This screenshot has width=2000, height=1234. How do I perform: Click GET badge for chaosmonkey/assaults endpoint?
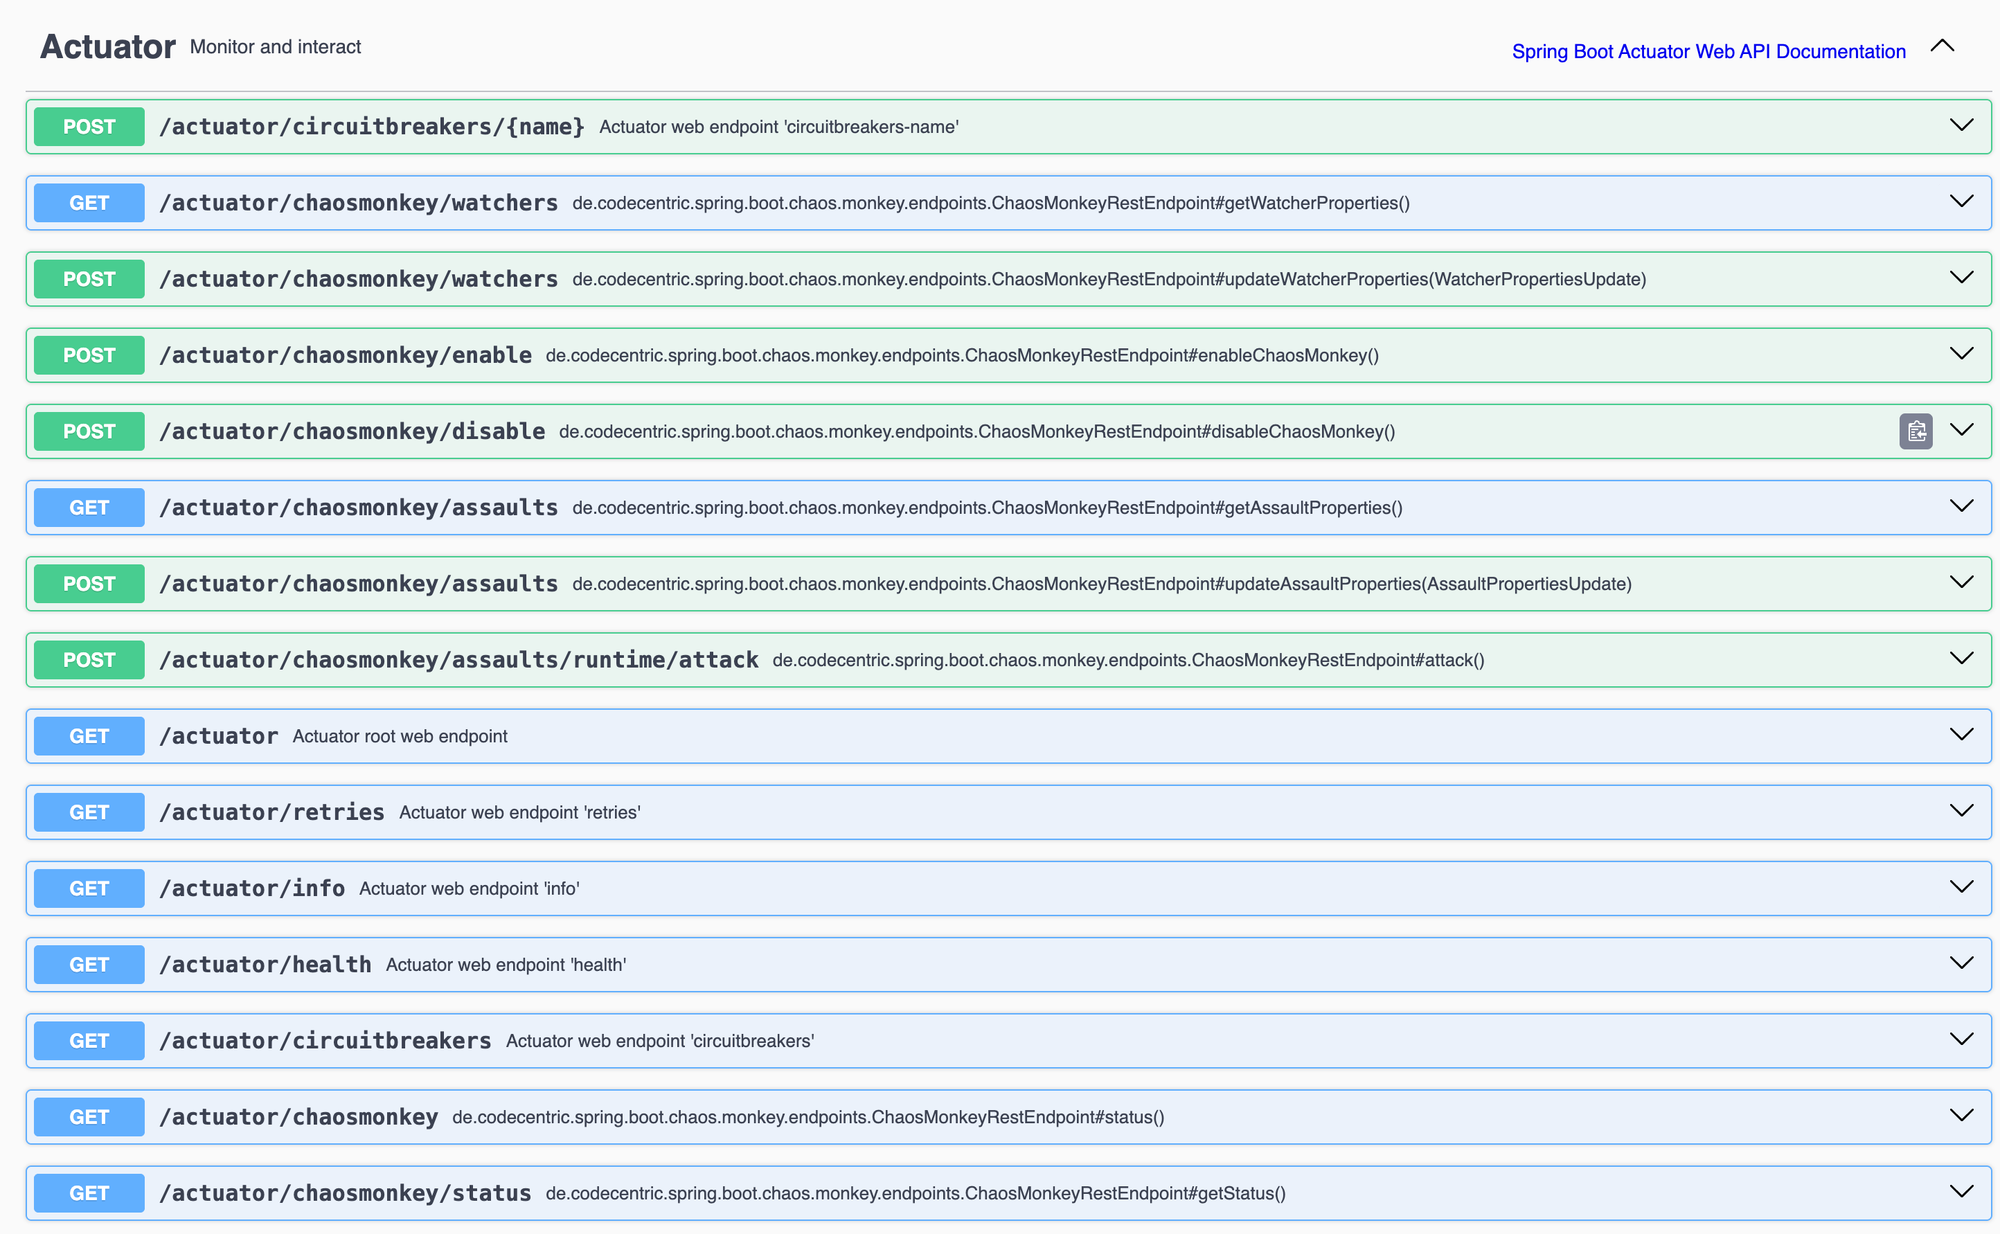point(89,507)
